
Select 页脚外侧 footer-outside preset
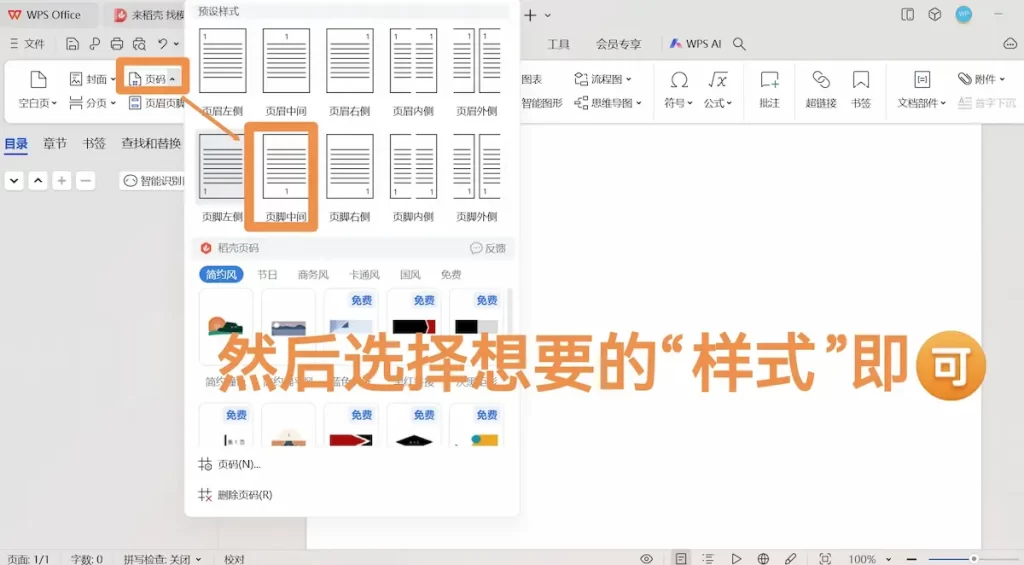pos(477,178)
